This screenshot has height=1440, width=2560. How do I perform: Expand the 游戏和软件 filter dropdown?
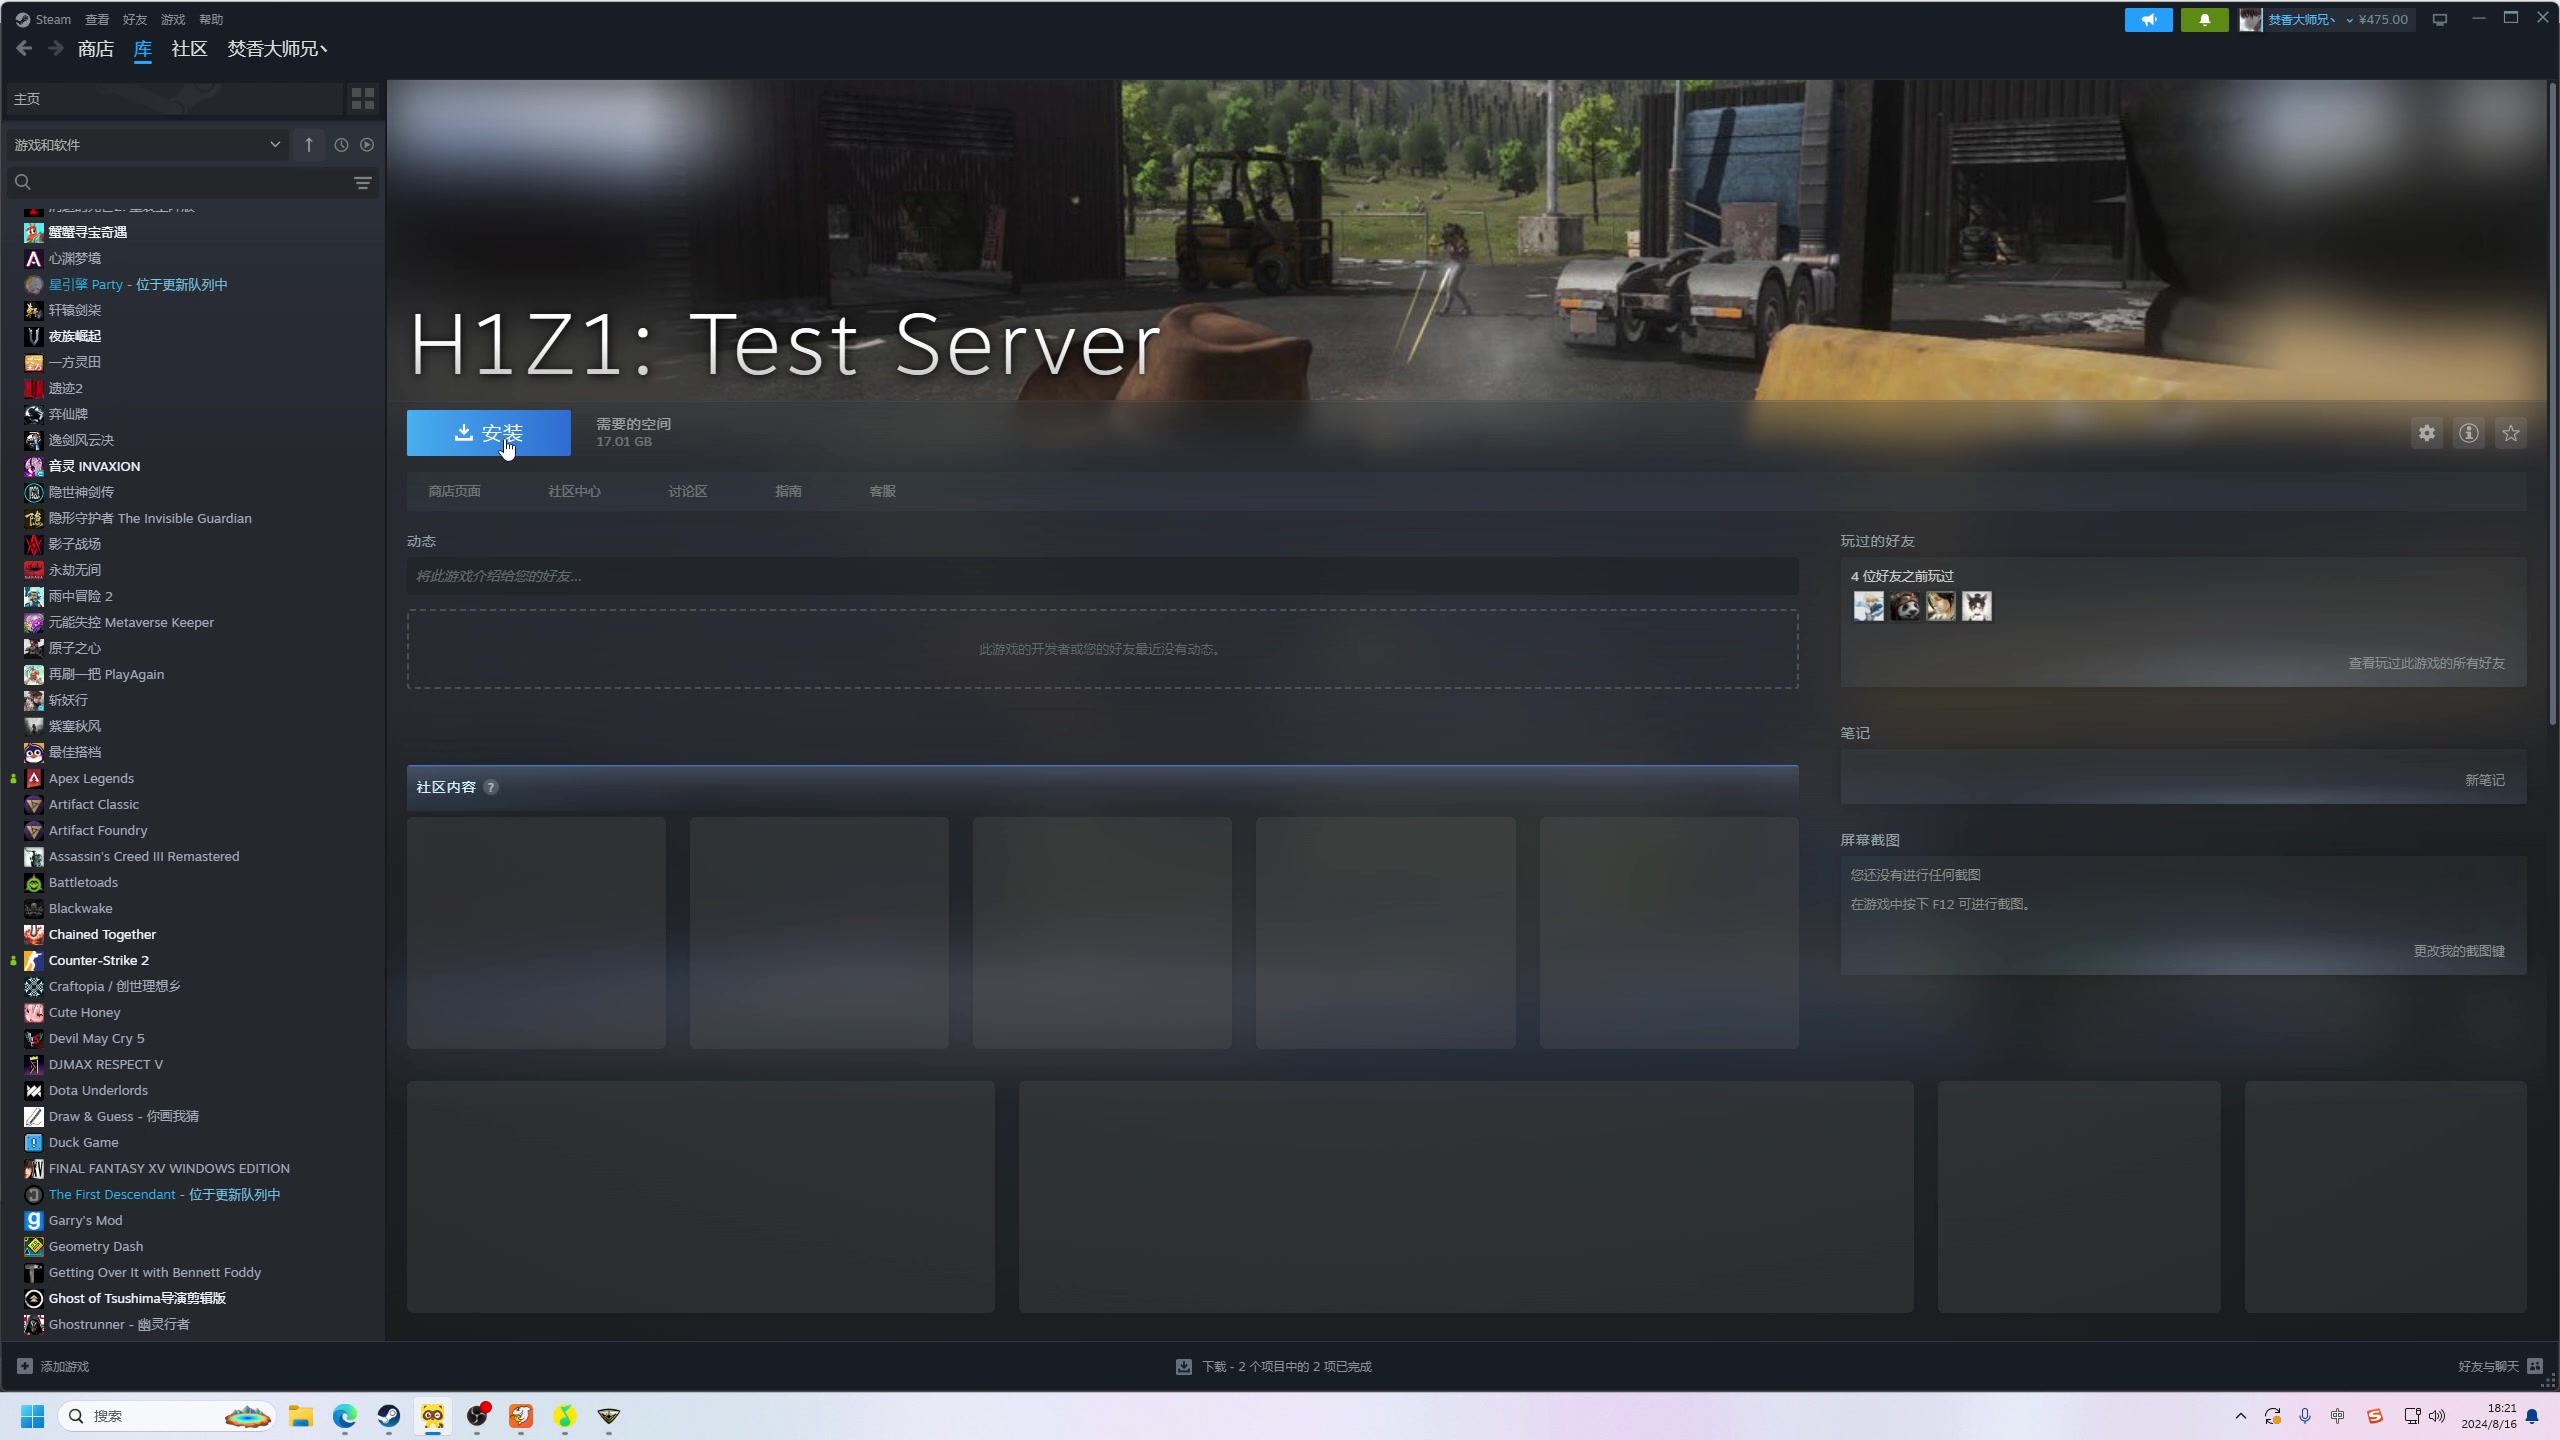coord(147,145)
